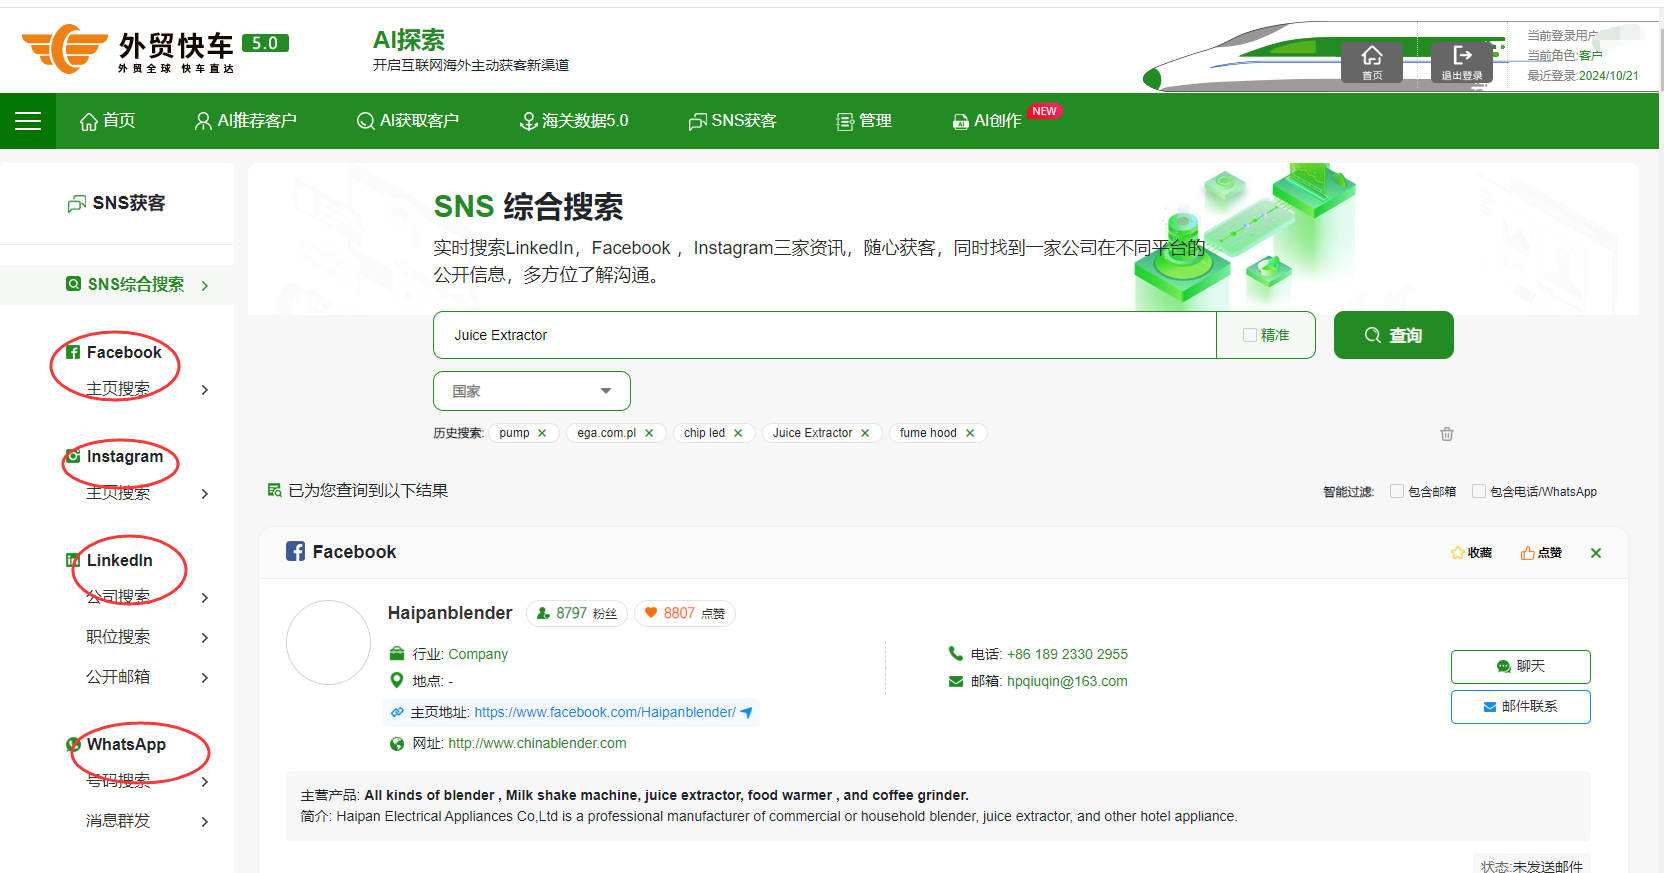Remove 'fume hood' history tag
This screenshot has height=873, width=1664.
coord(970,433)
